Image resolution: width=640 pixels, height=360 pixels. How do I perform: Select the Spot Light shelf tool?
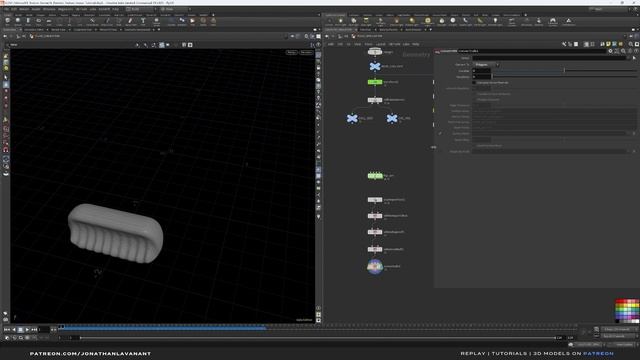[x=353, y=21]
